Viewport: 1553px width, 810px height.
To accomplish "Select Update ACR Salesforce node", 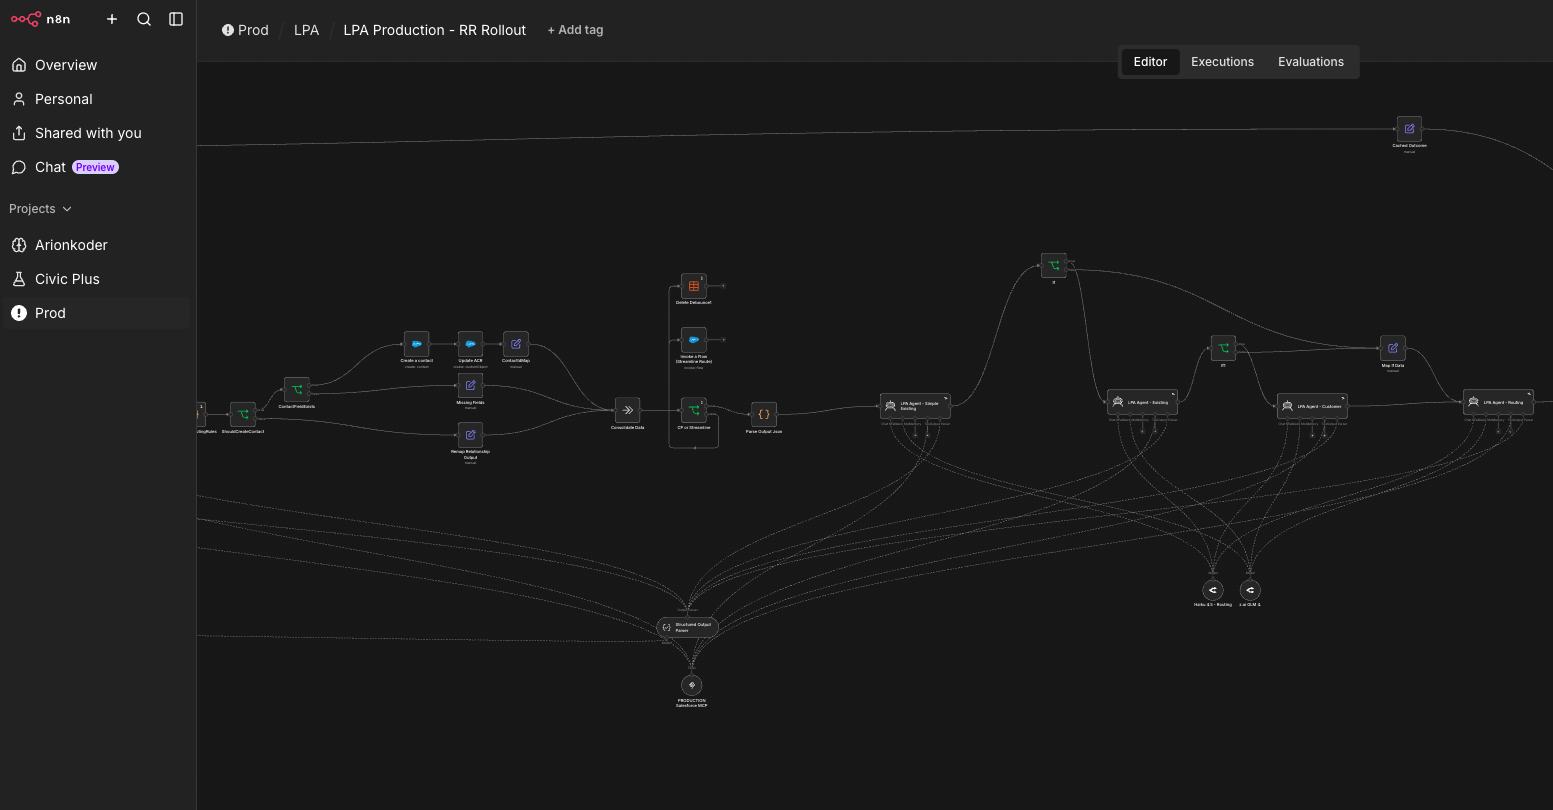I will tap(470, 344).
